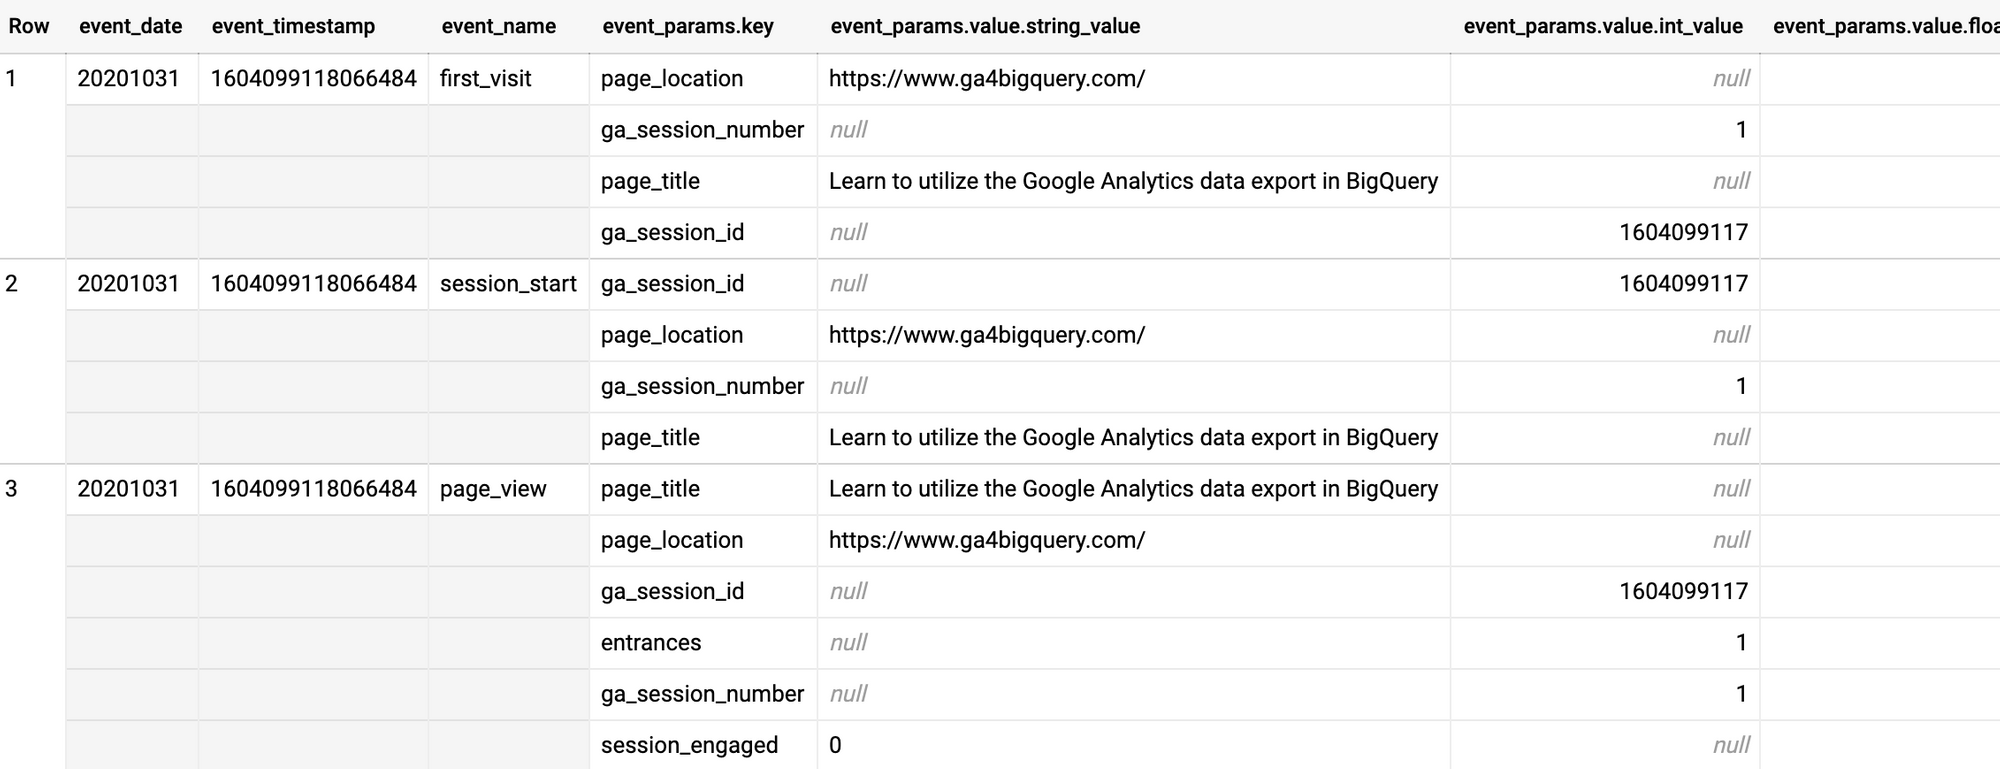
Task: Click the event_date column header
Action: coord(130,26)
